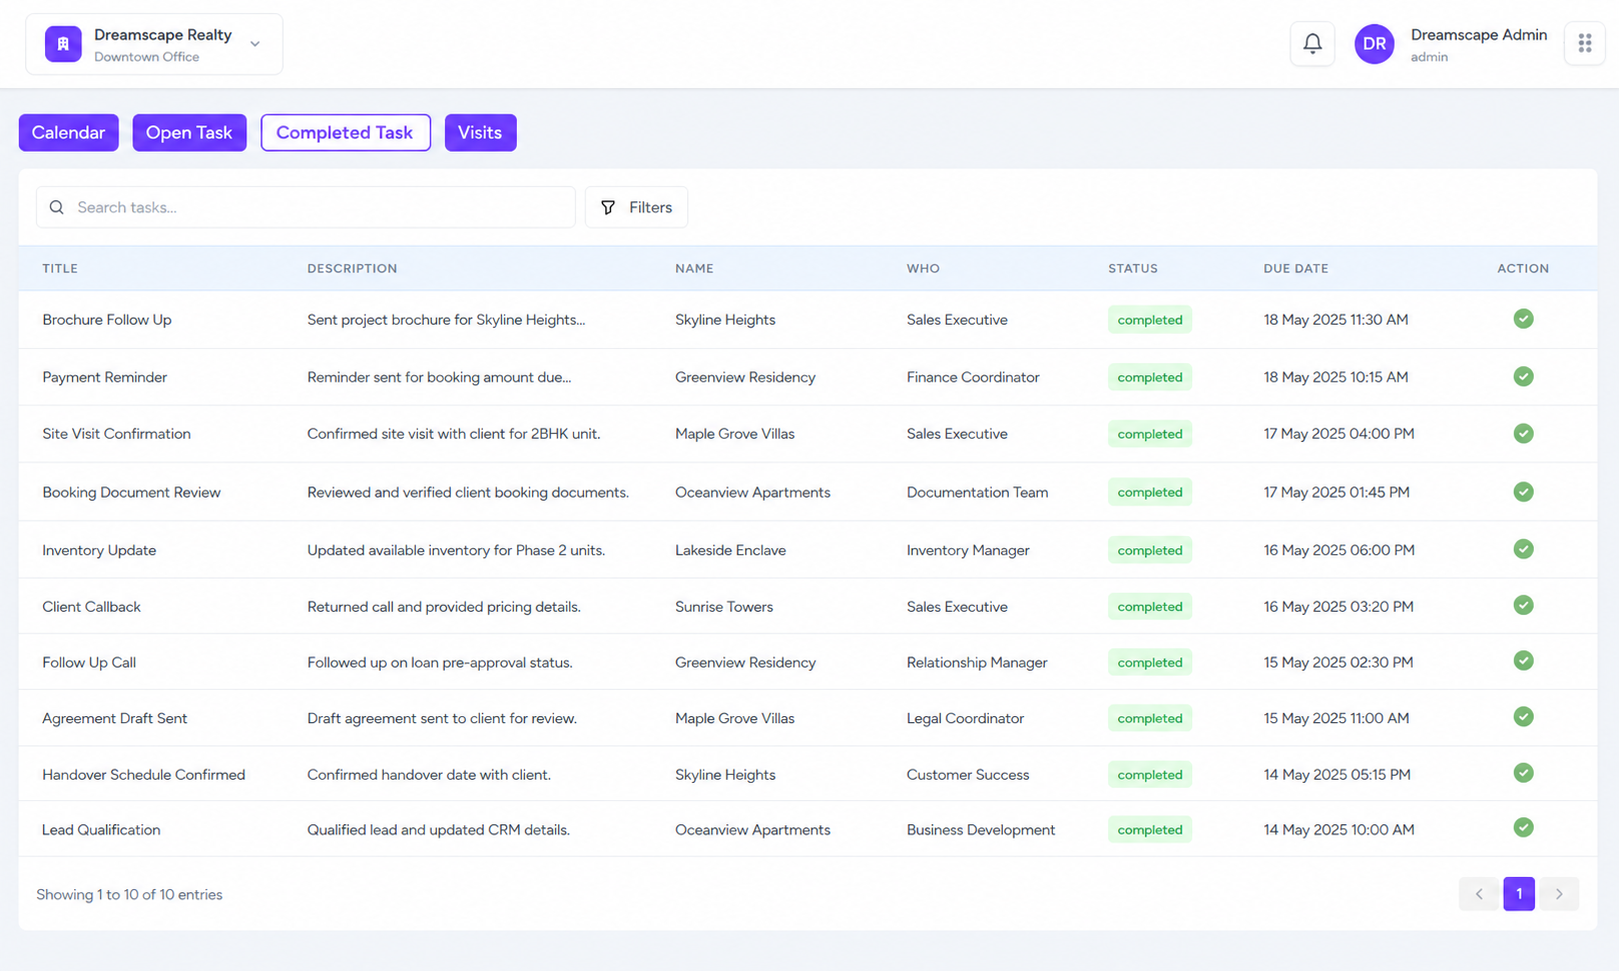Click the green check for Follow Up Call

point(1523,661)
